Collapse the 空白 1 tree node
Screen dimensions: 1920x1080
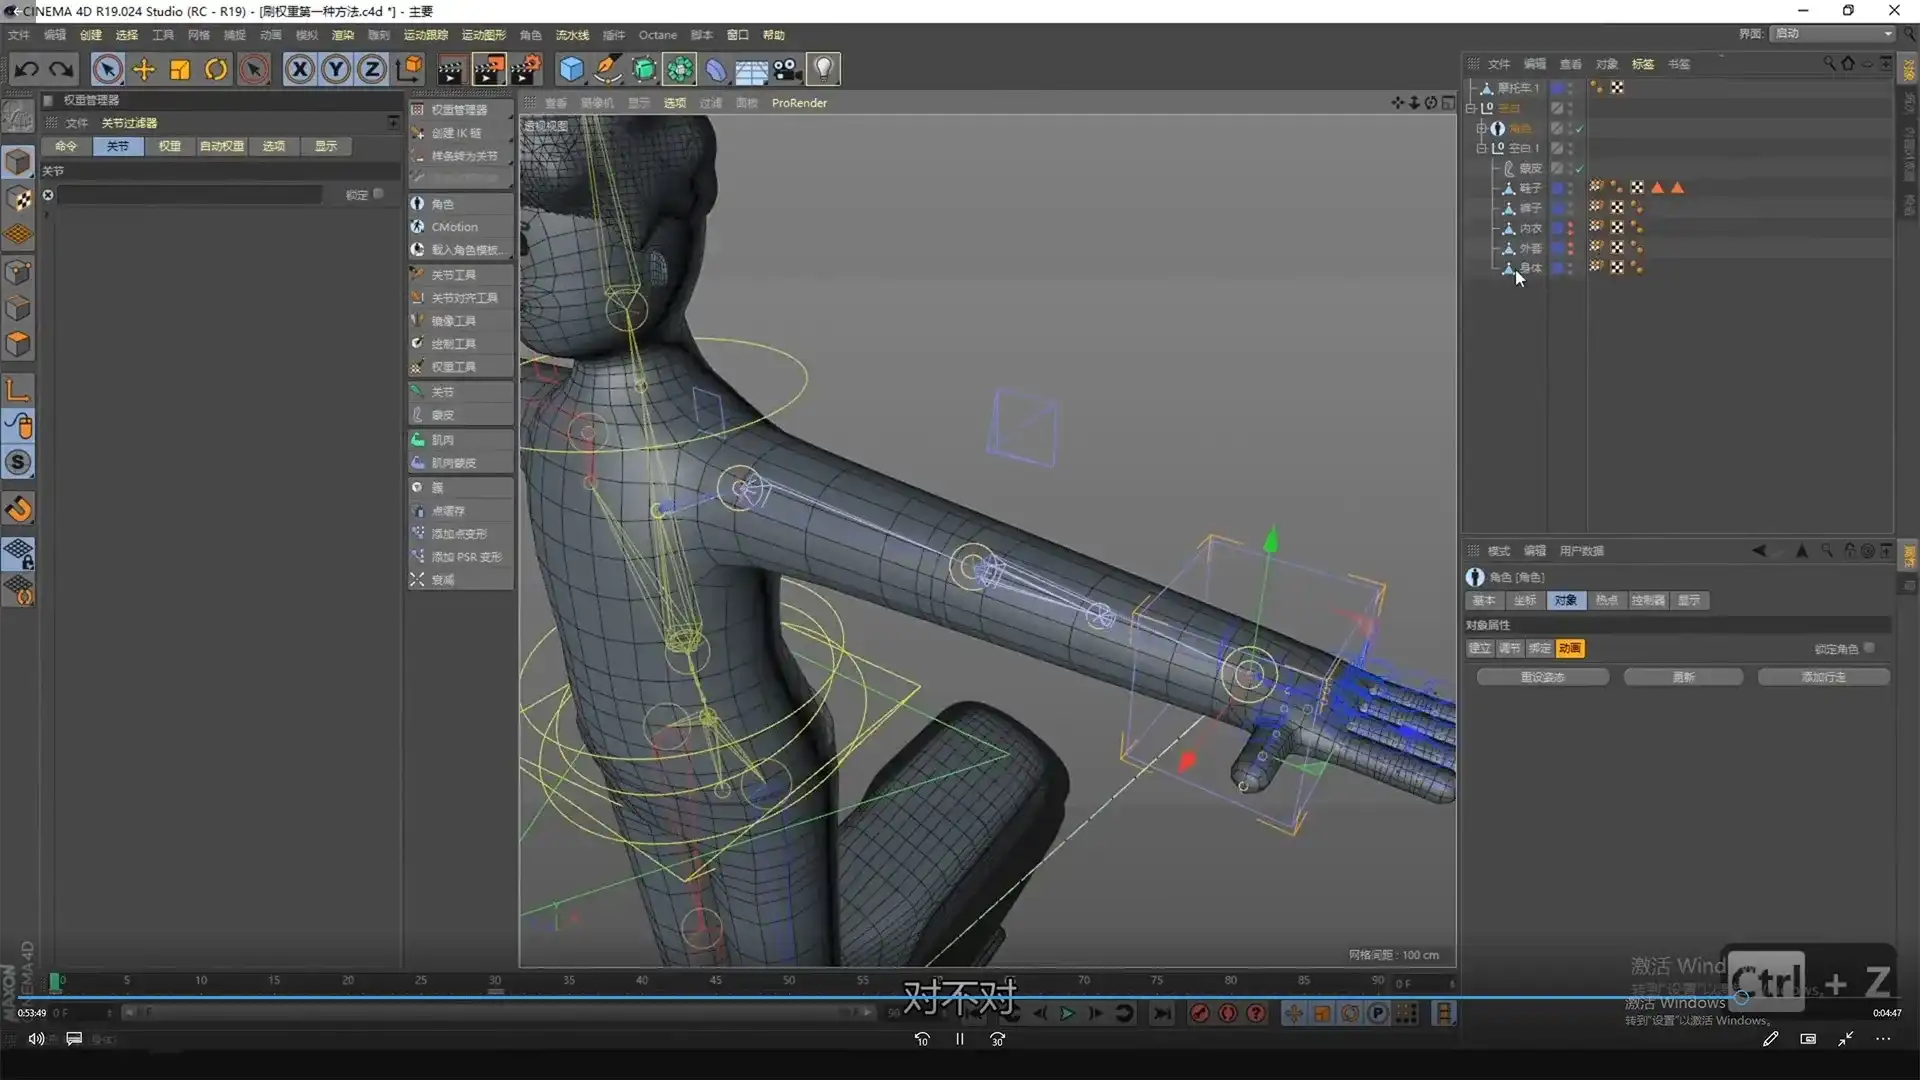pyautogui.click(x=1481, y=148)
